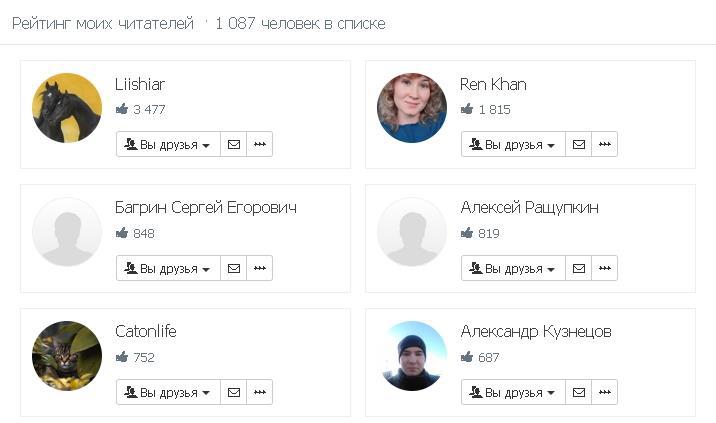Click the thumbs-up likes icon for Liishiar
Screen dimensions: 716x423
click(x=122, y=109)
